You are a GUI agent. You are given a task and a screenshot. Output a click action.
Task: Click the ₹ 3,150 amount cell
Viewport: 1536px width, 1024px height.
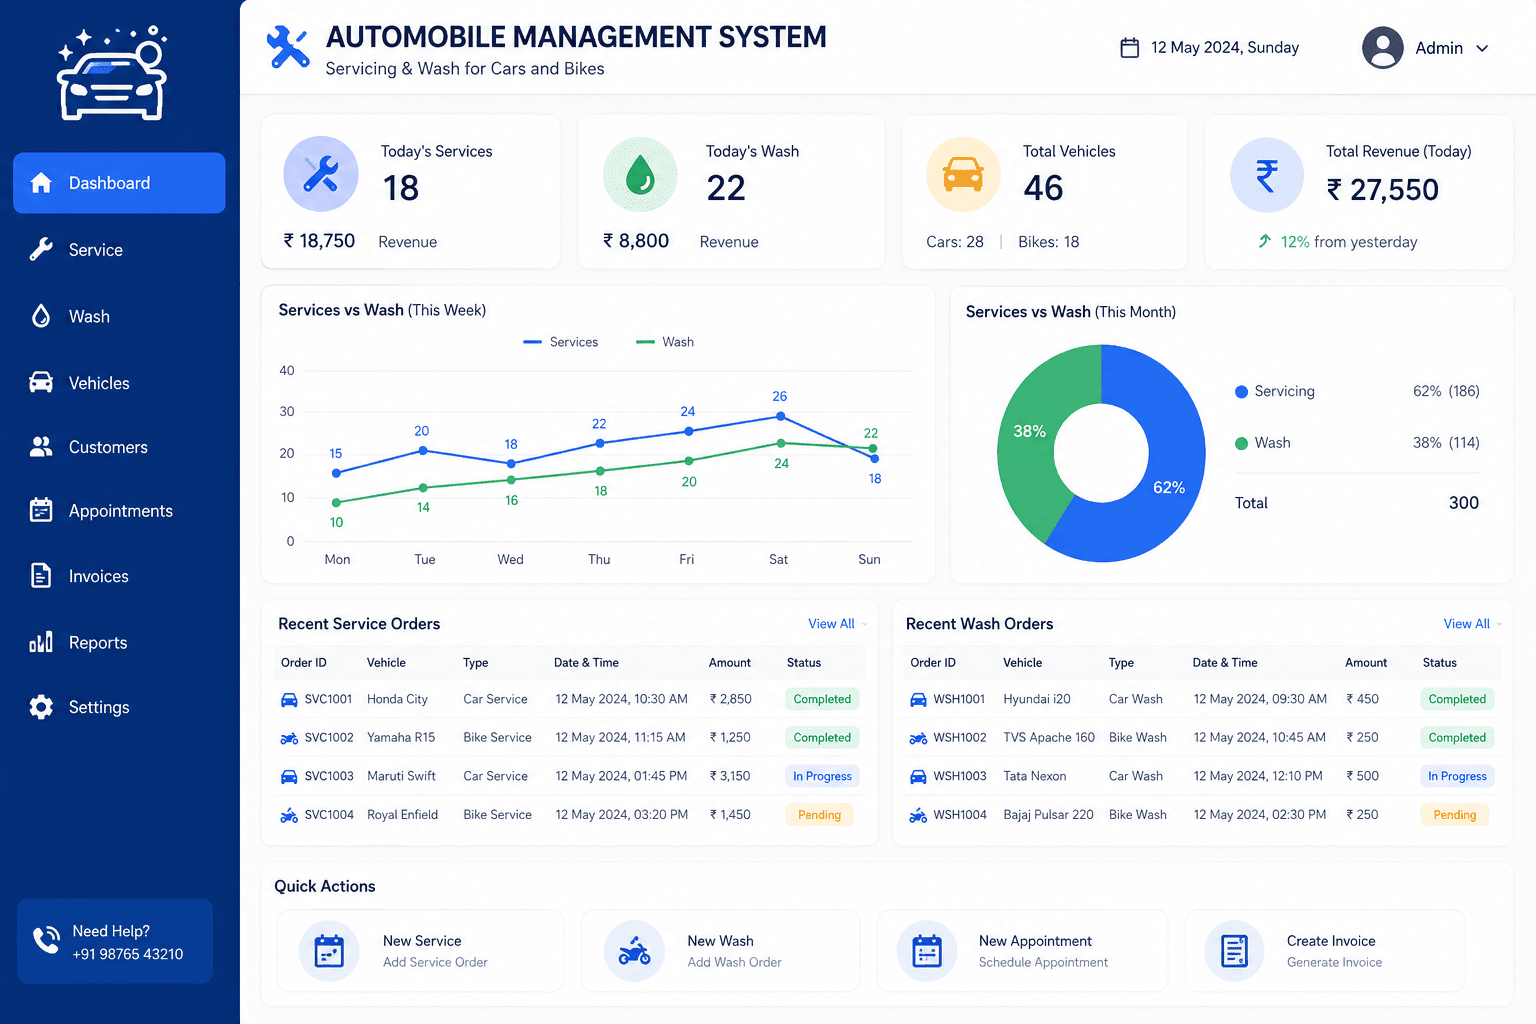click(730, 776)
